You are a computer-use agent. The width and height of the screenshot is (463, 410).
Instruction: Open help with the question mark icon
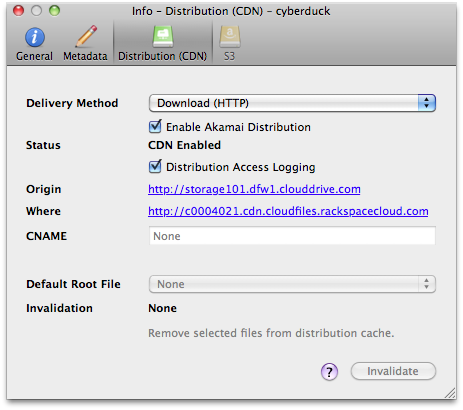[x=329, y=371]
